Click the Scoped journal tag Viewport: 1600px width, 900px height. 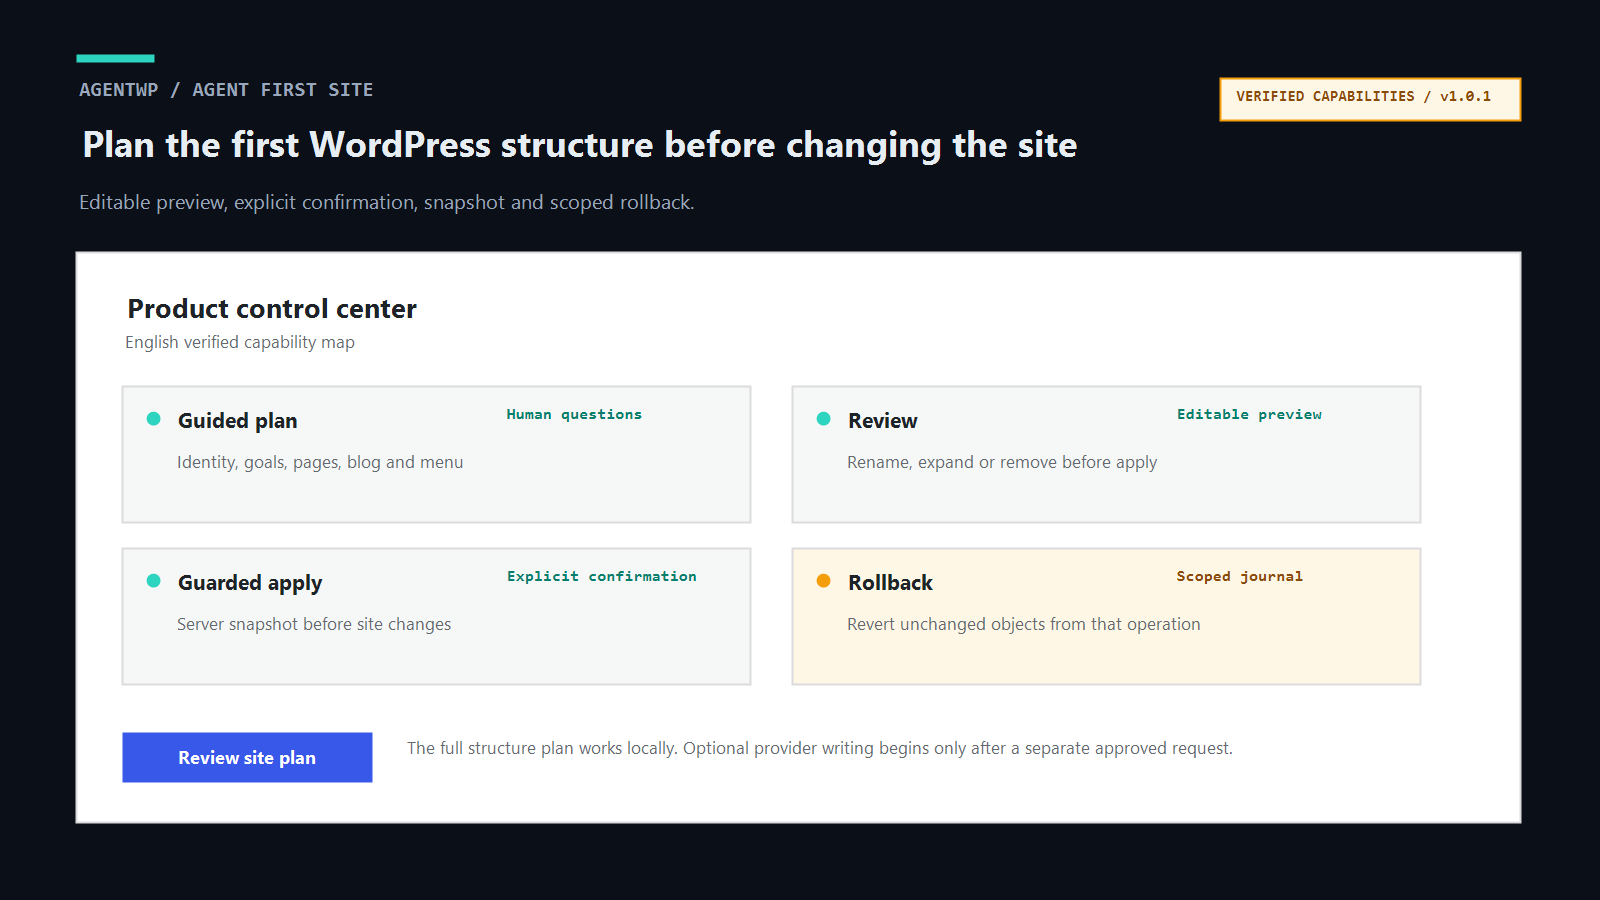(1239, 576)
